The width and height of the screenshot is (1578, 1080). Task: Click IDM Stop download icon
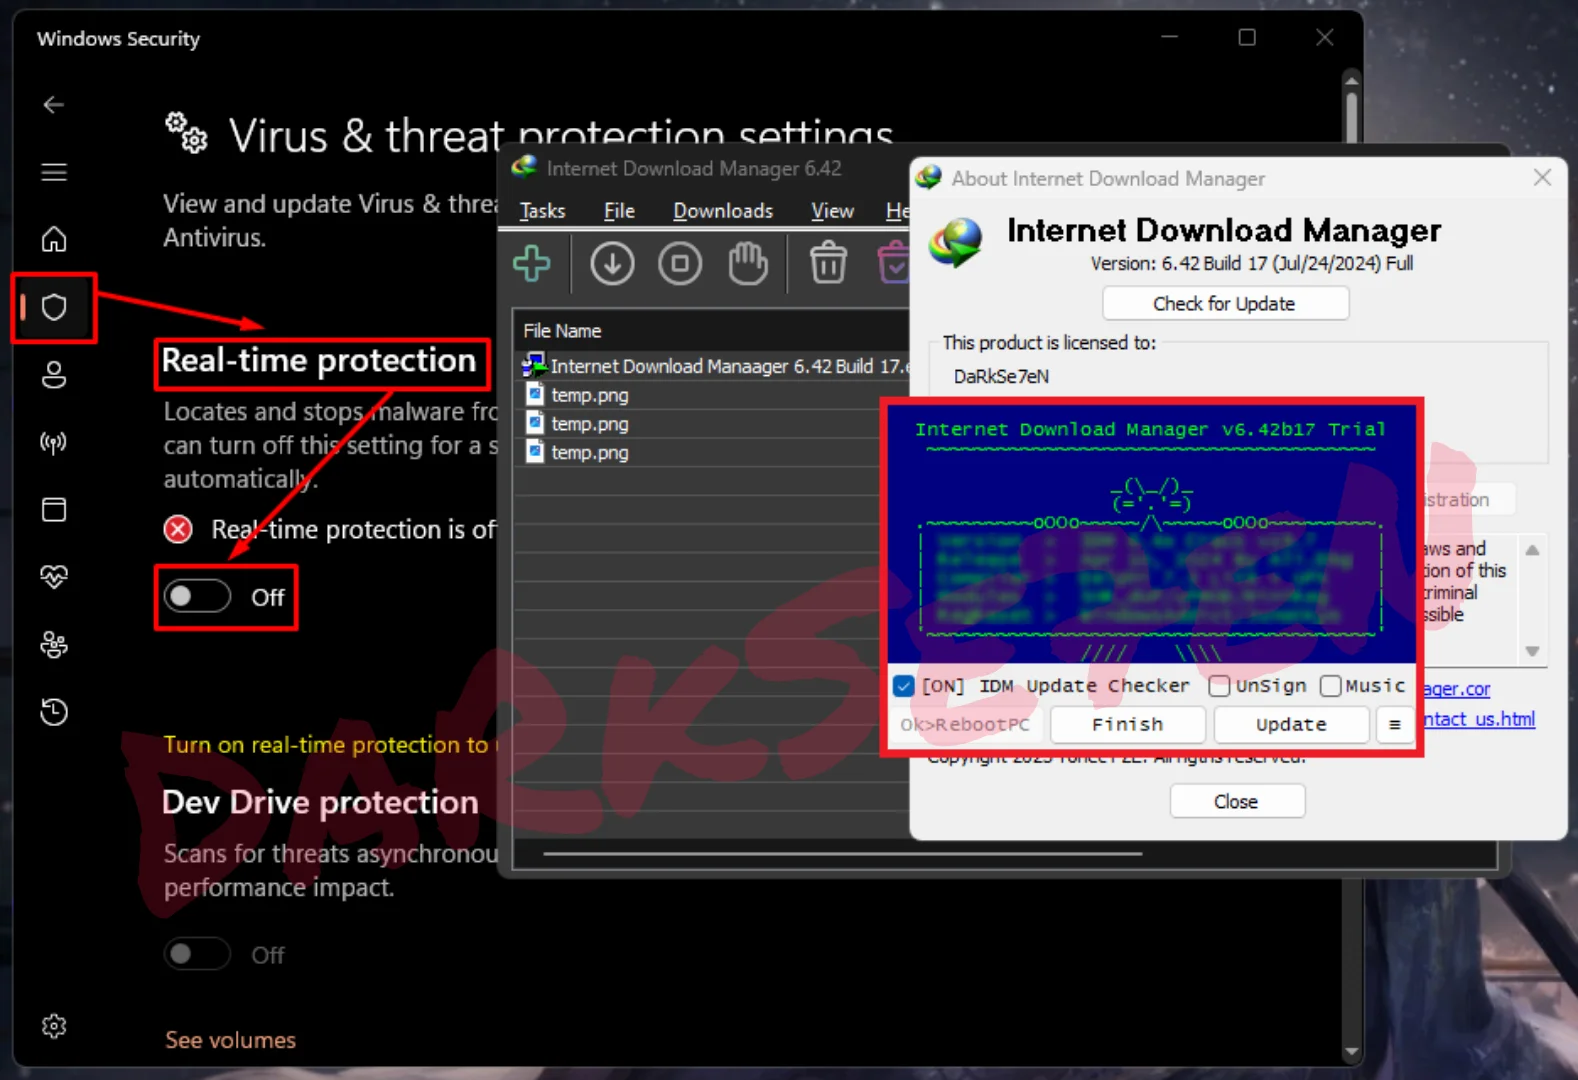click(680, 264)
